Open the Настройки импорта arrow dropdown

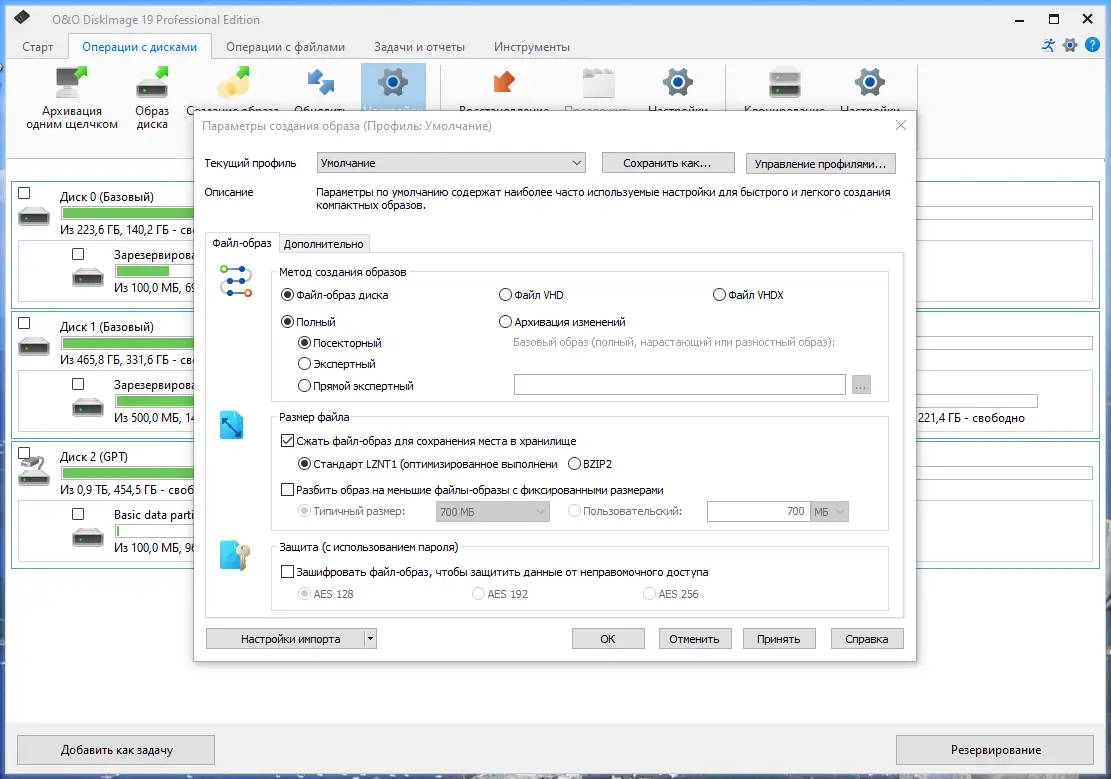[369, 639]
